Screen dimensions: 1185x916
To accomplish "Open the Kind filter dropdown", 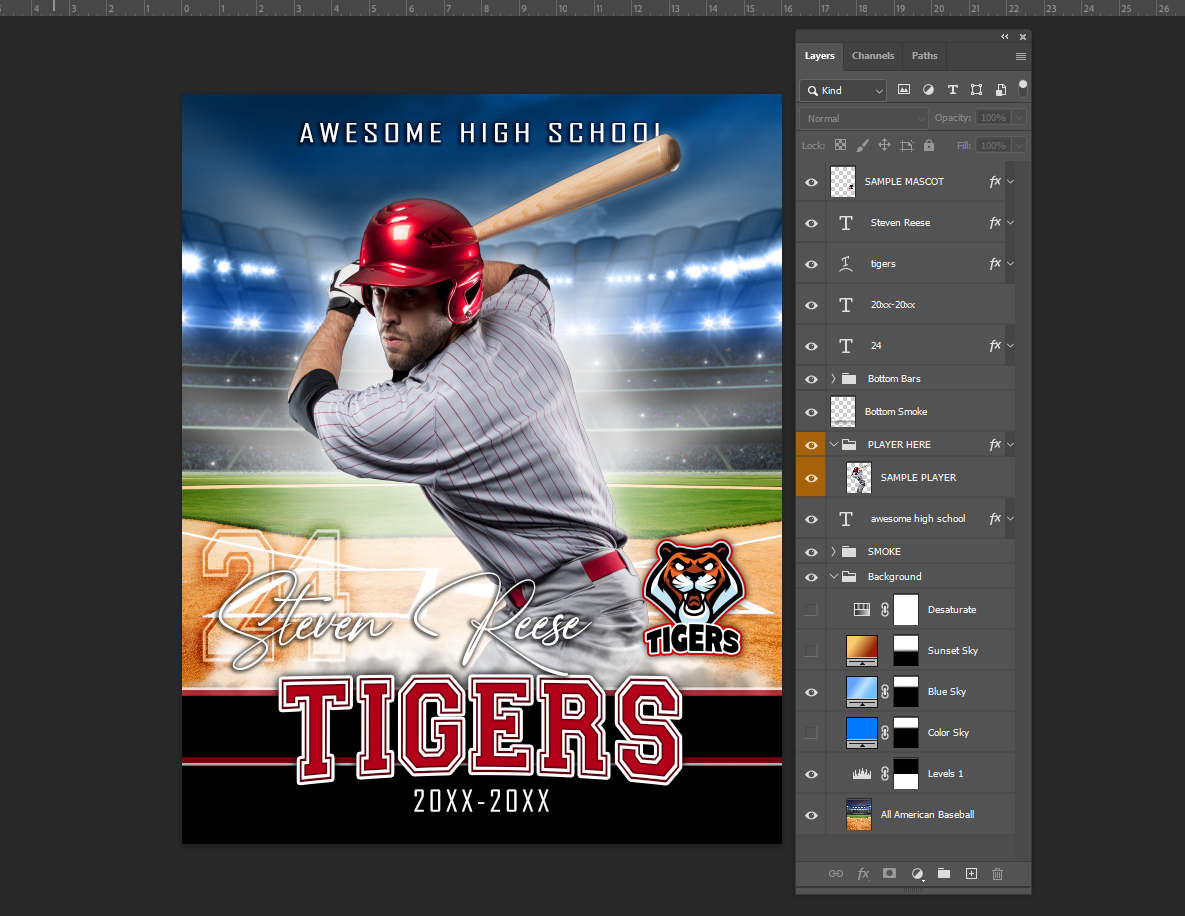I will tap(843, 90).
